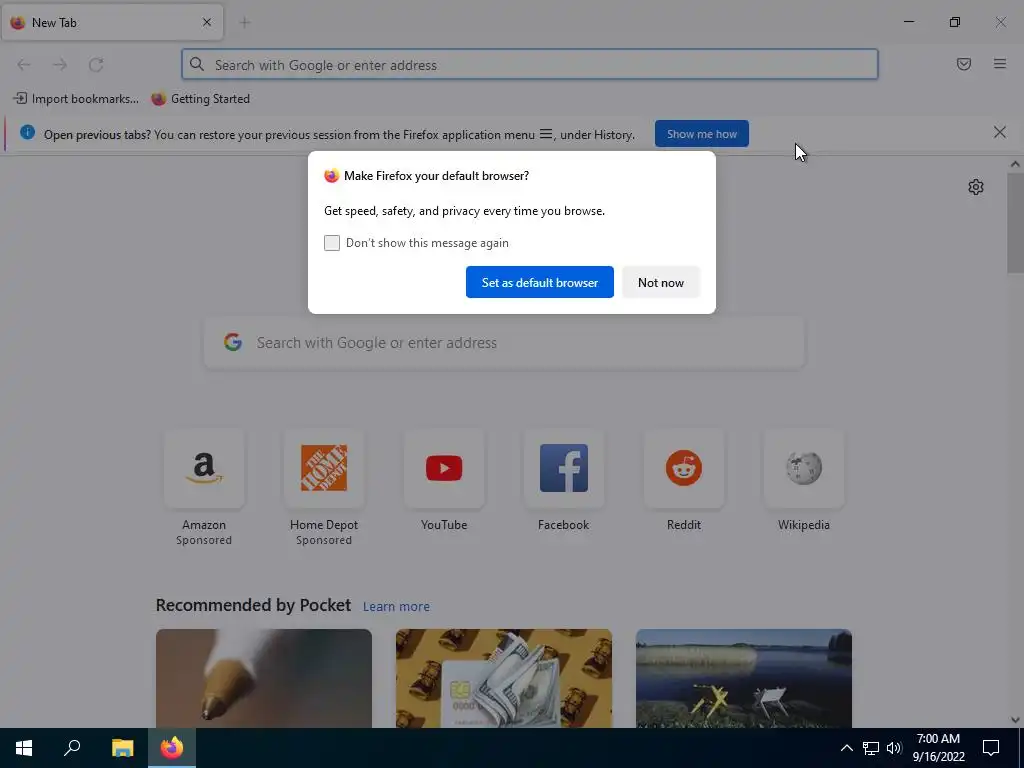Open File Explorer from taskbar
This screenshot has height=768, width=1024.
122,748
